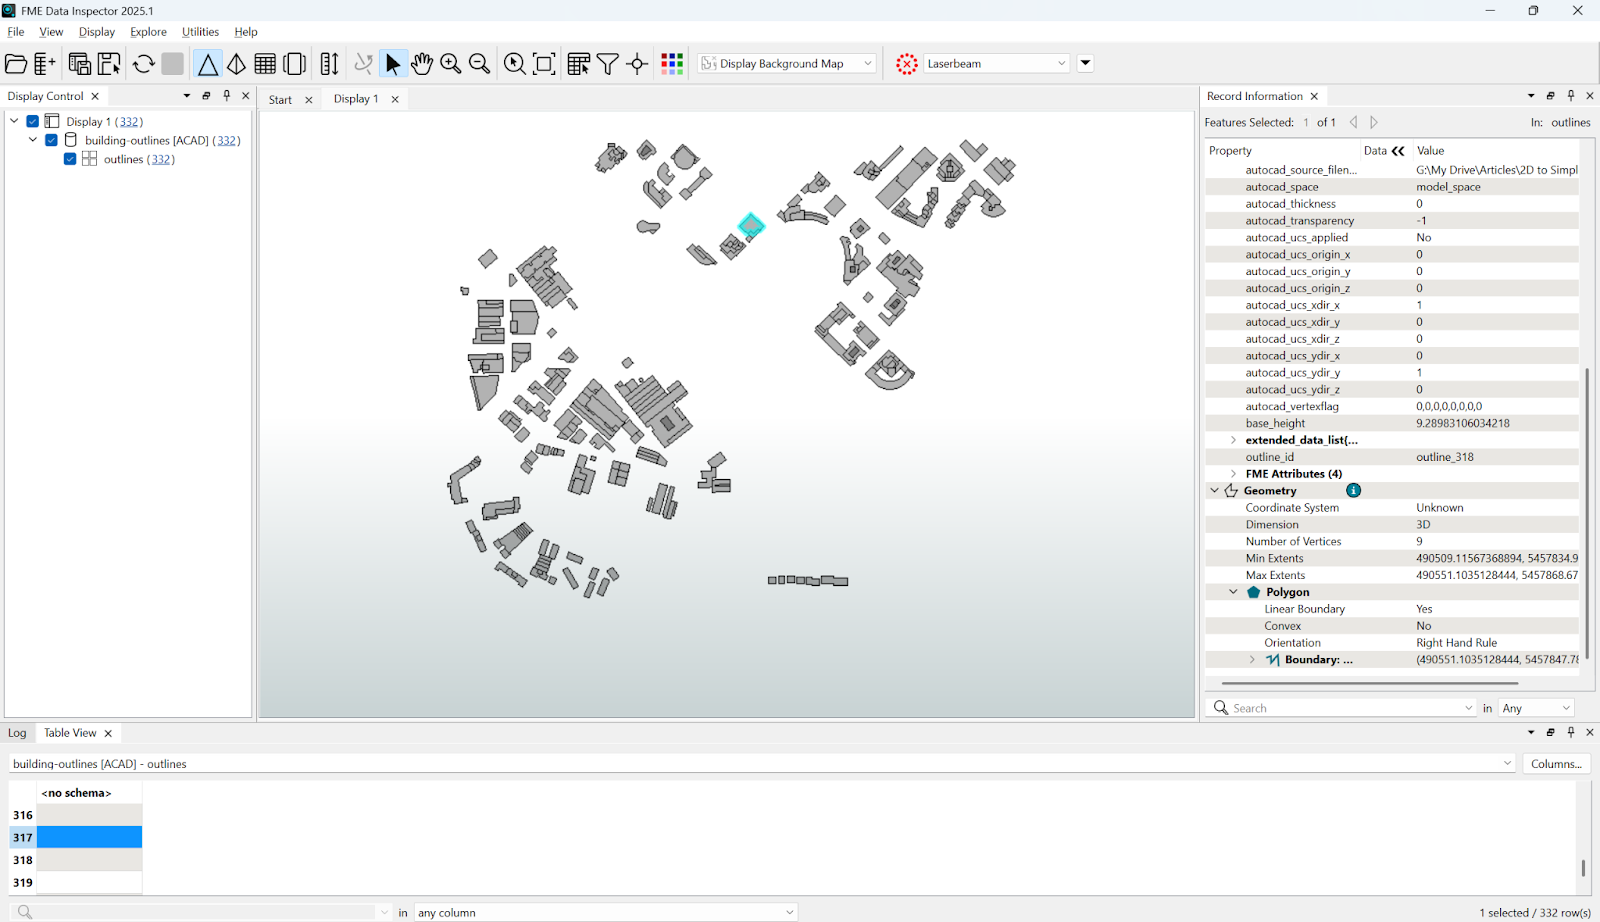Click the outline count link (332) for outlines
1600x922 pixels.
pos(160,159)
